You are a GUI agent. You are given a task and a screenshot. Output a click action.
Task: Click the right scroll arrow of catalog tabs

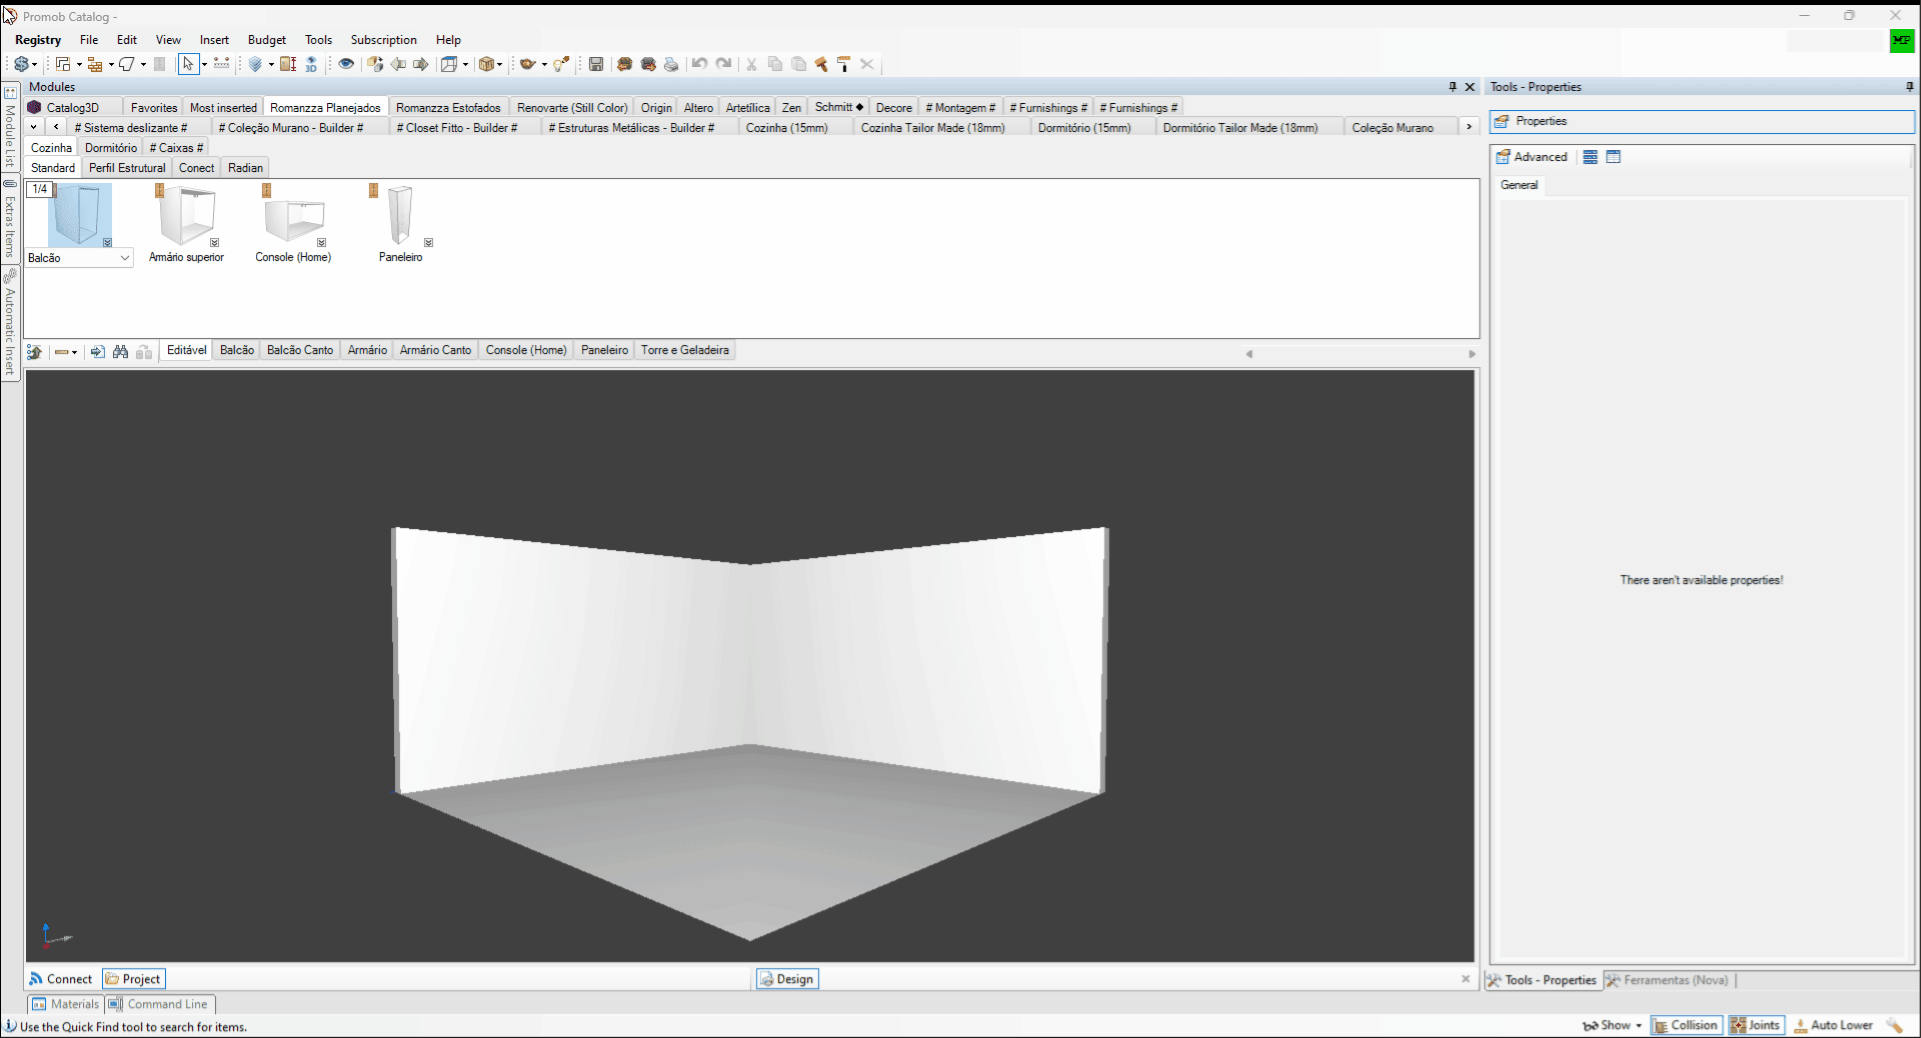(x=1469, y=127)
